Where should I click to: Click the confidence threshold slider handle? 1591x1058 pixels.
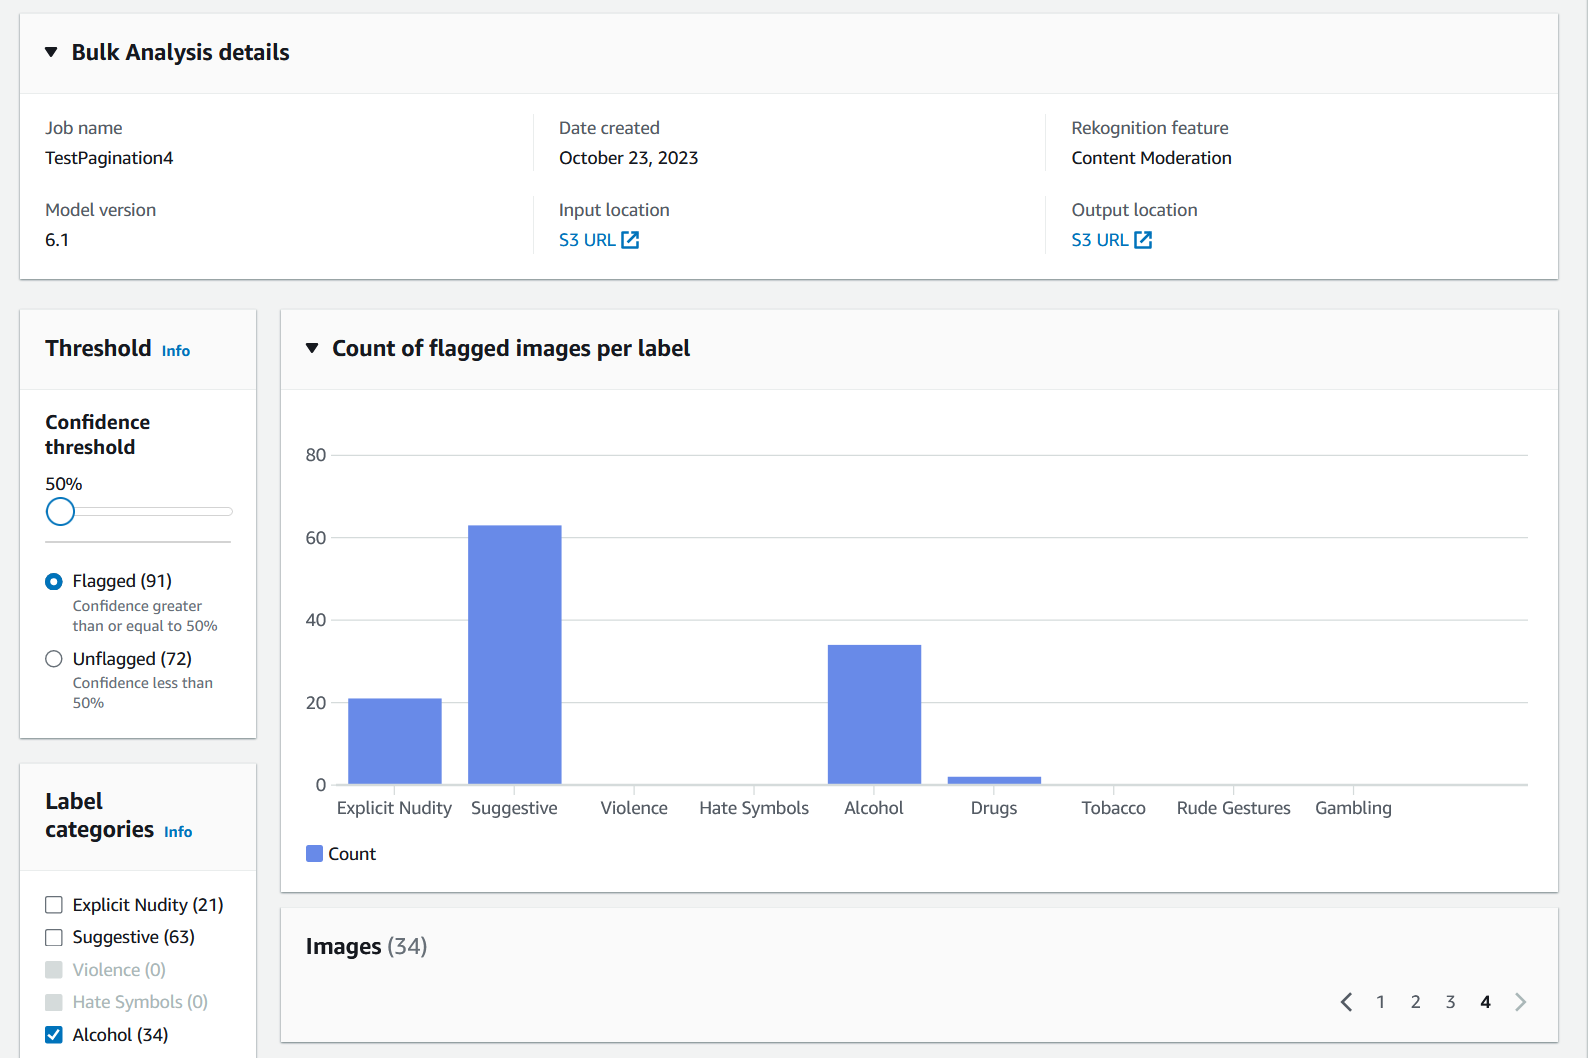click(x=60, y=512)
